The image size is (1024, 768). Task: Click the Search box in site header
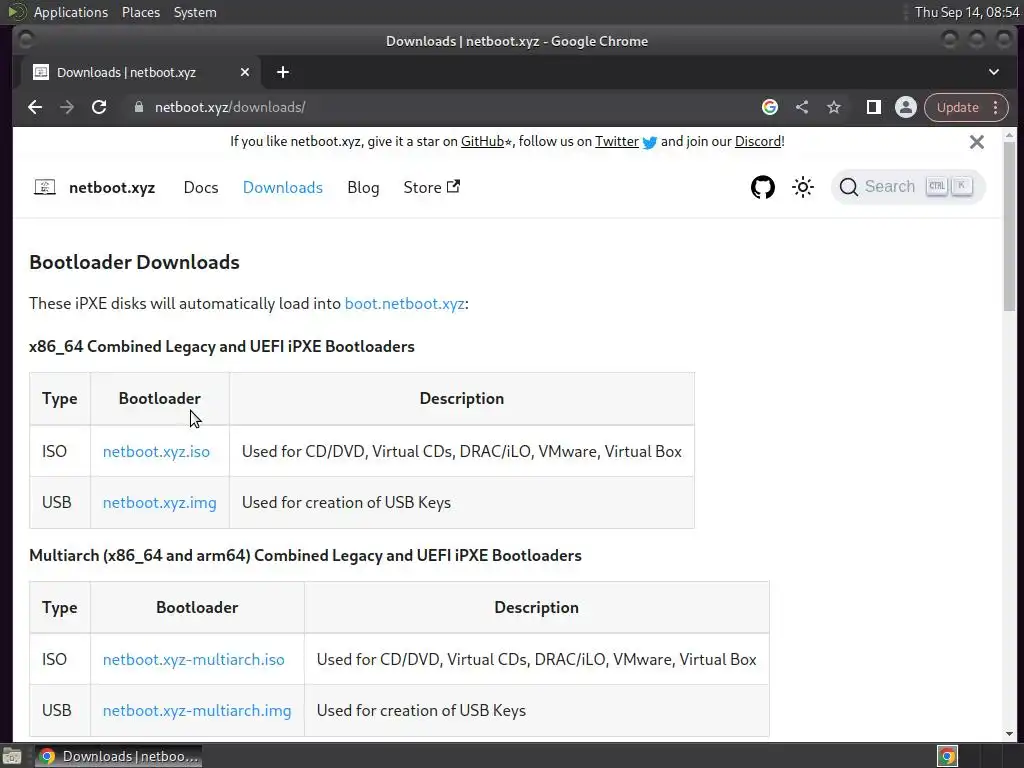point(908,187)
